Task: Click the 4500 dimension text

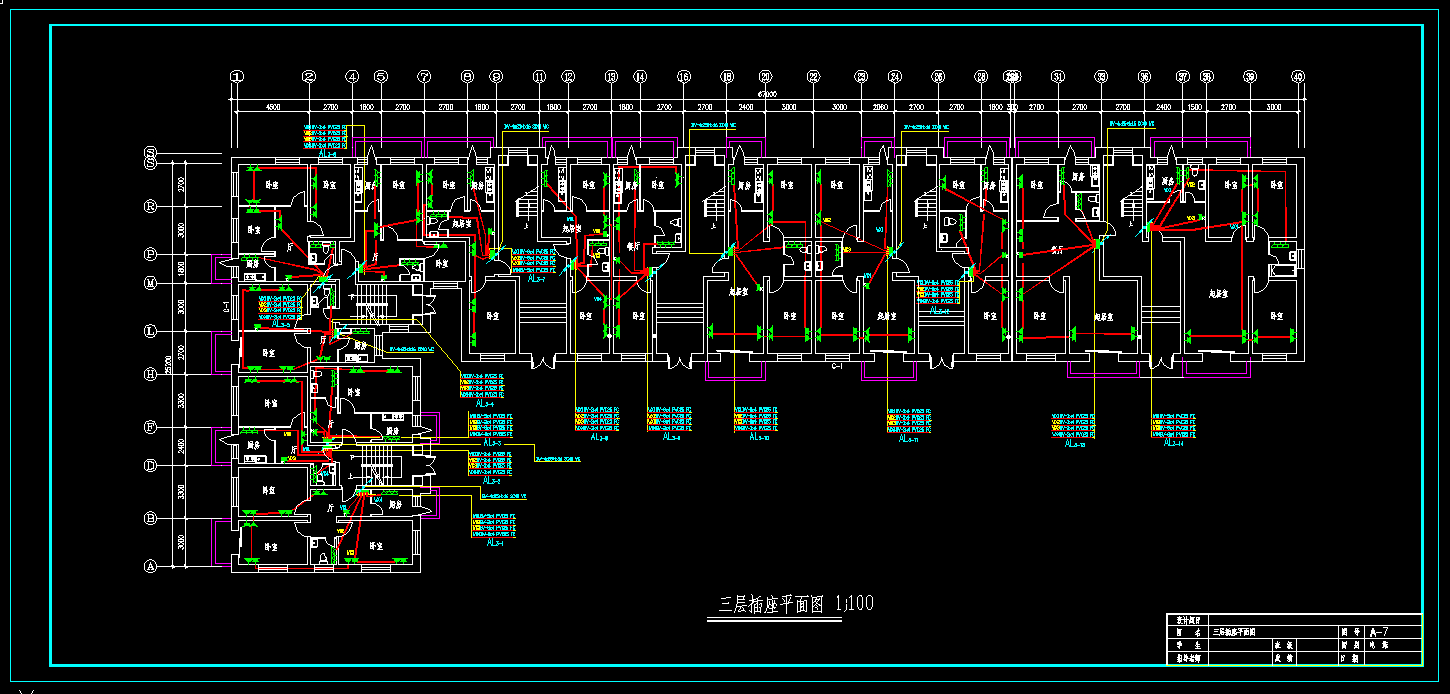Action: click(270, 106)
